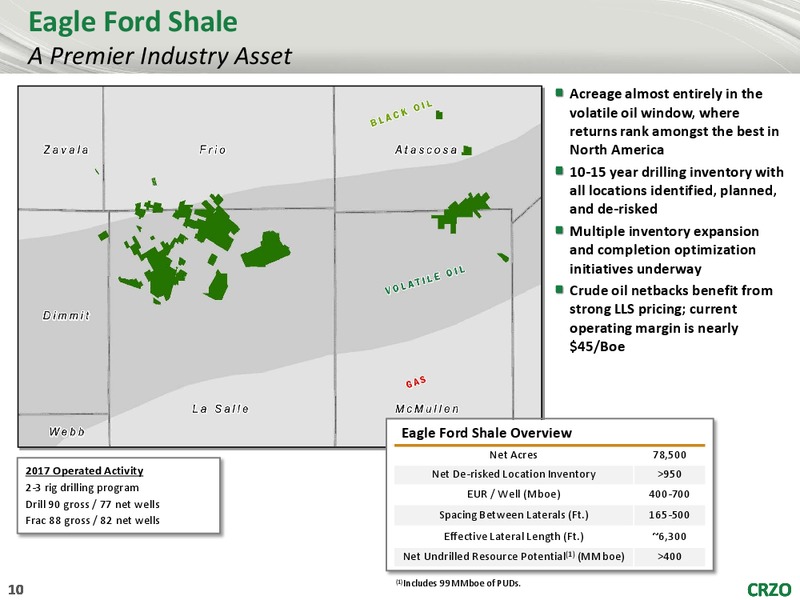Click the acreage cluster on Atascosa–McMullen border
The image size is (800, 600).
461,212
